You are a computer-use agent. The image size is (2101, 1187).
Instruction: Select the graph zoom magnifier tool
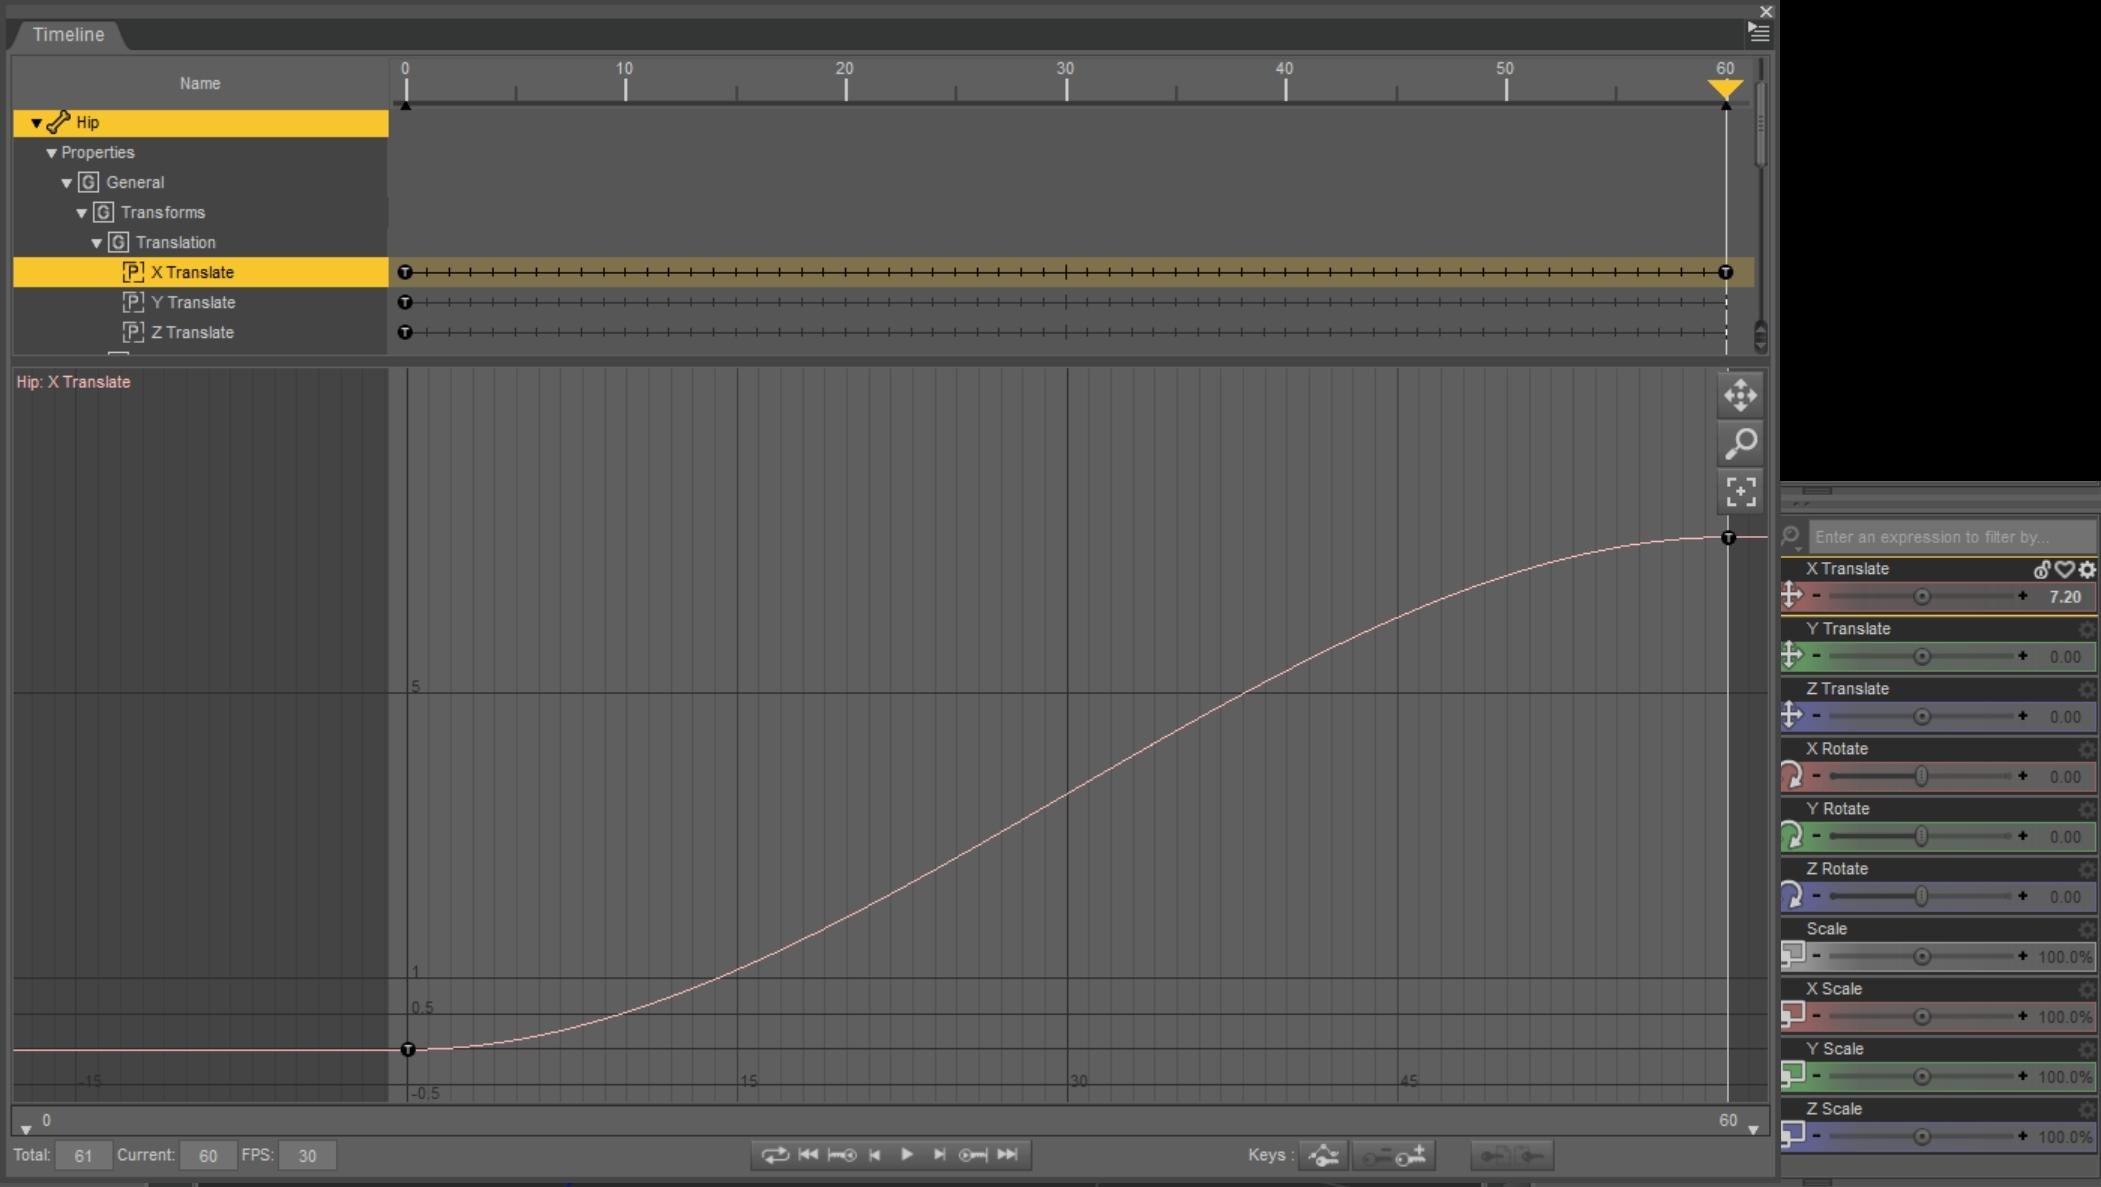coord(1740,443)
